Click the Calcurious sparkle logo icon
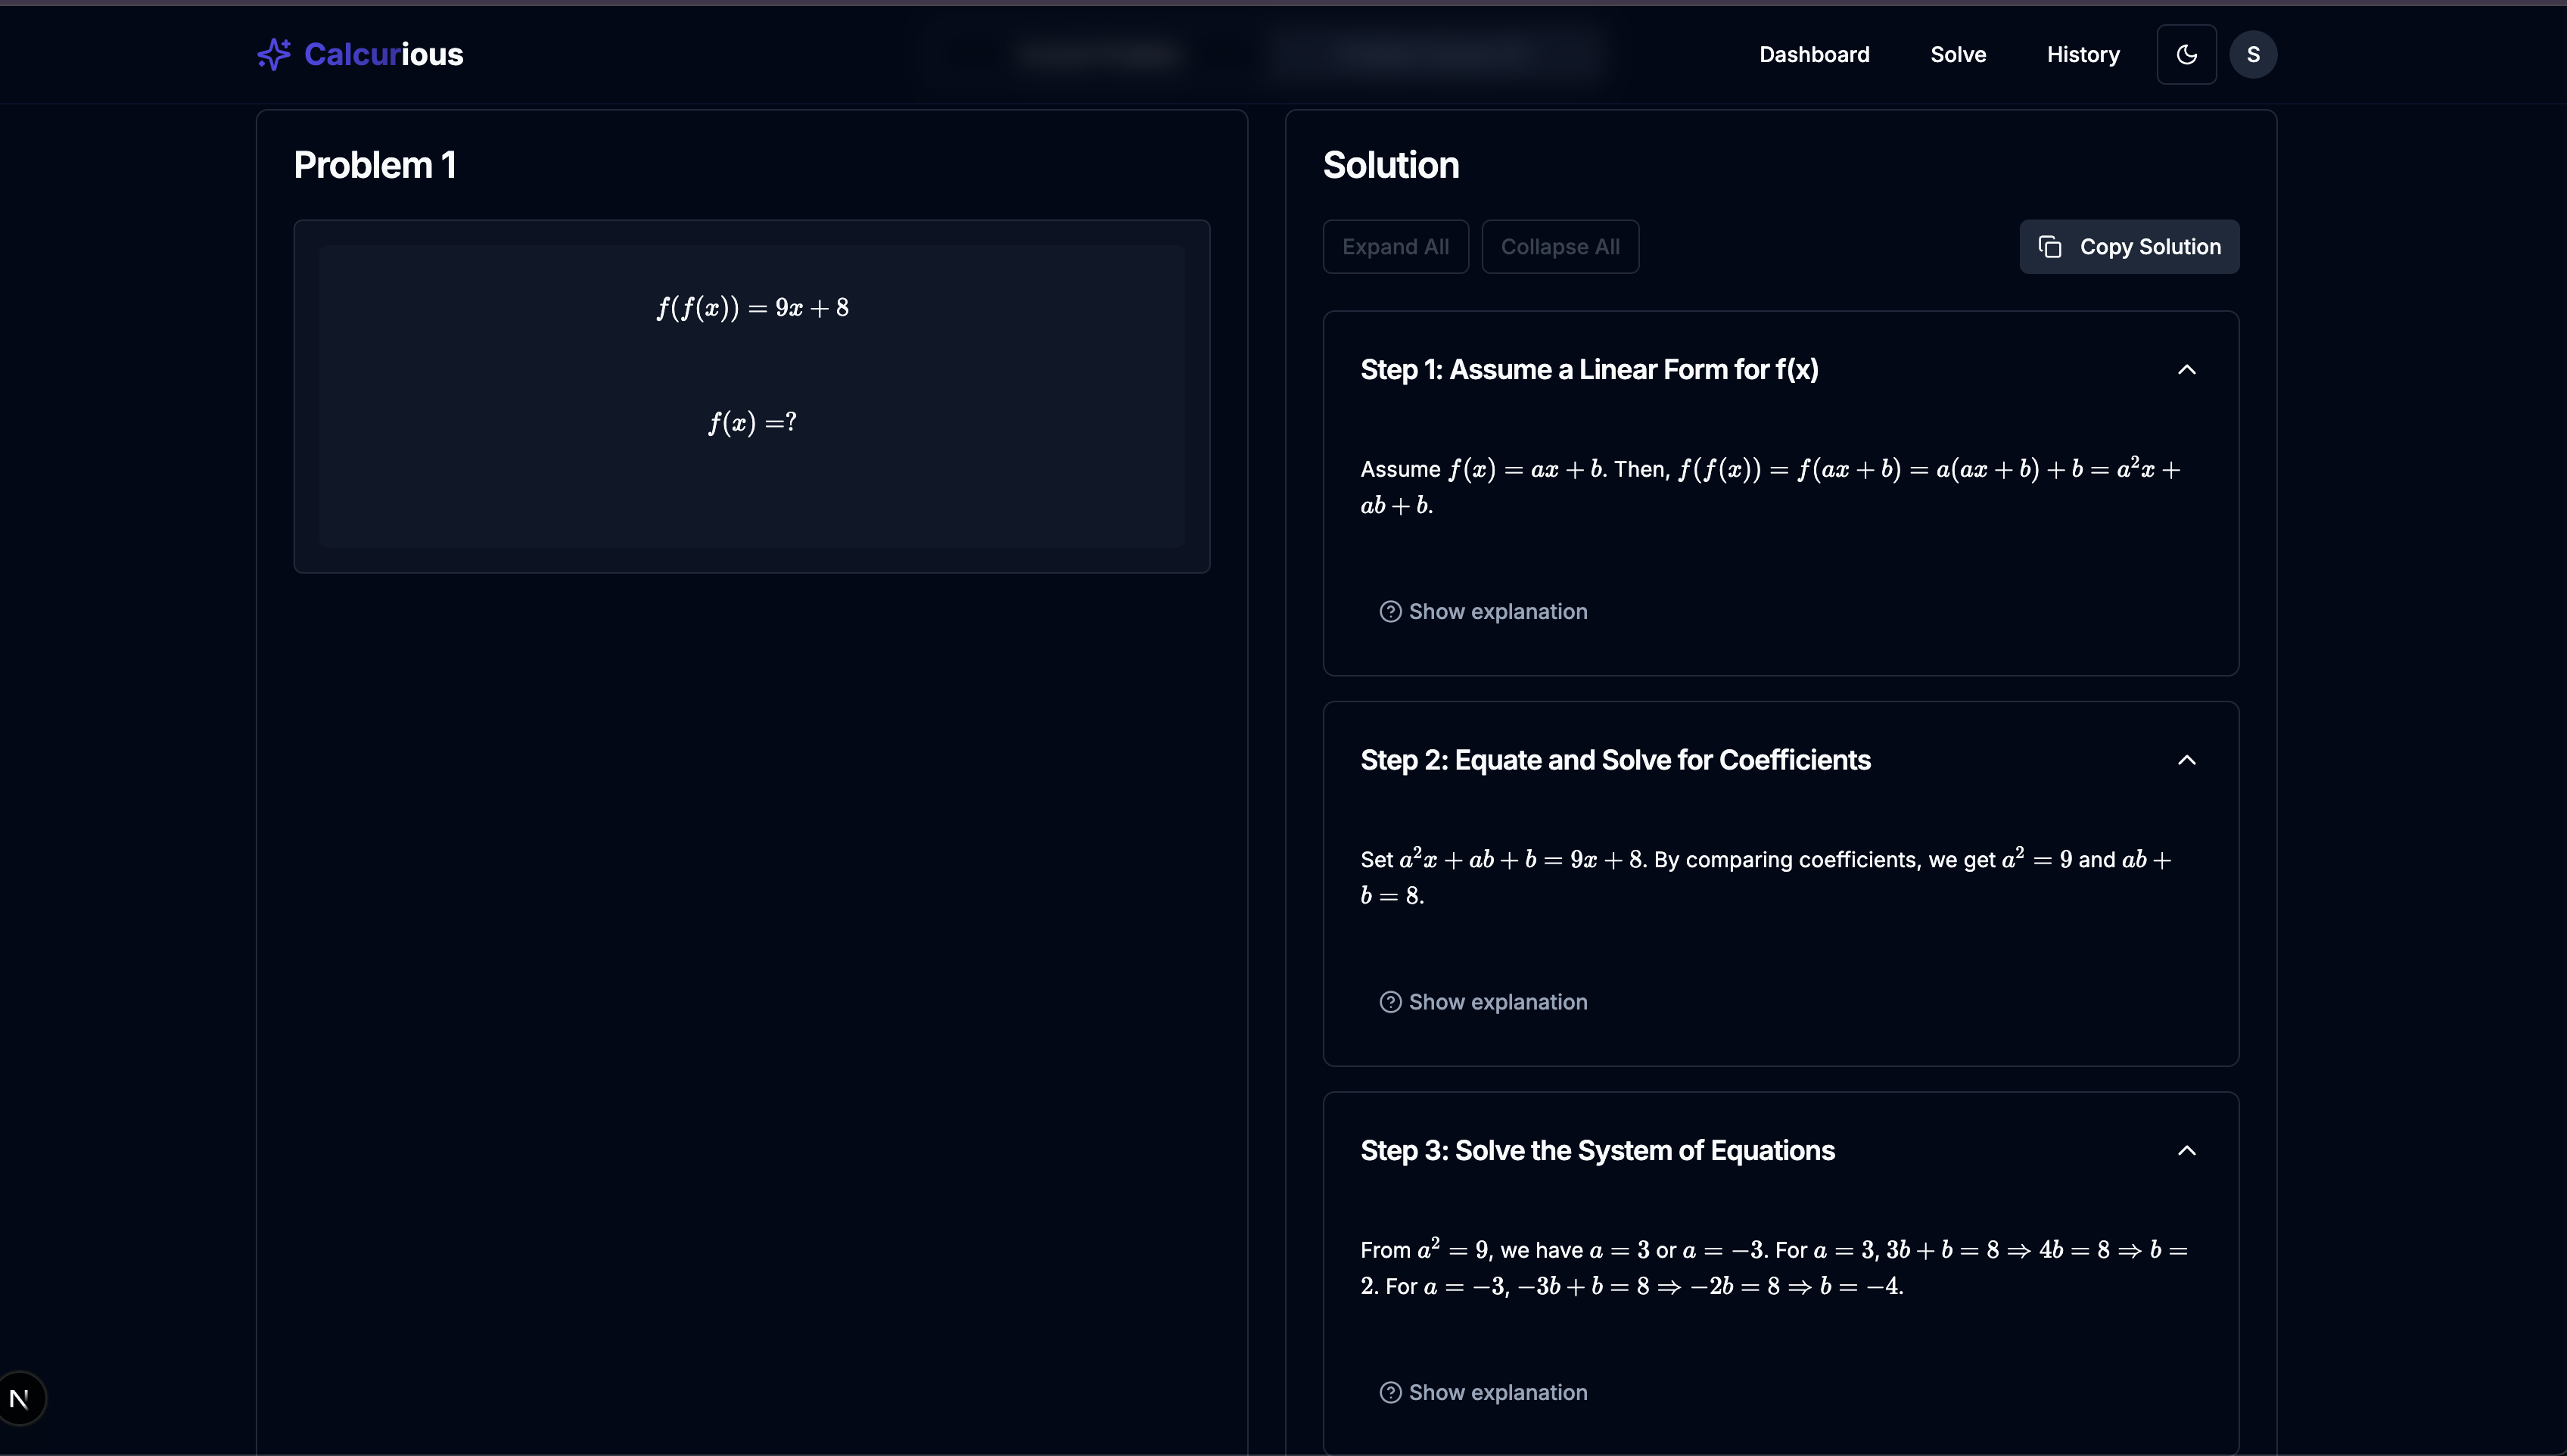This screenshot has width=2567, height=1456. click(273, 54)
